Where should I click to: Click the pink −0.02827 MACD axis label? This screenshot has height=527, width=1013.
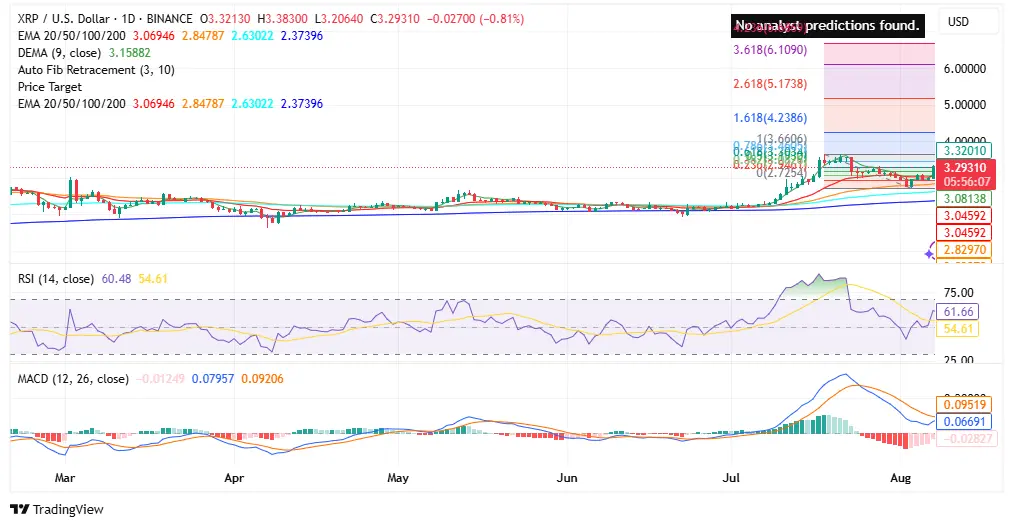967,439
